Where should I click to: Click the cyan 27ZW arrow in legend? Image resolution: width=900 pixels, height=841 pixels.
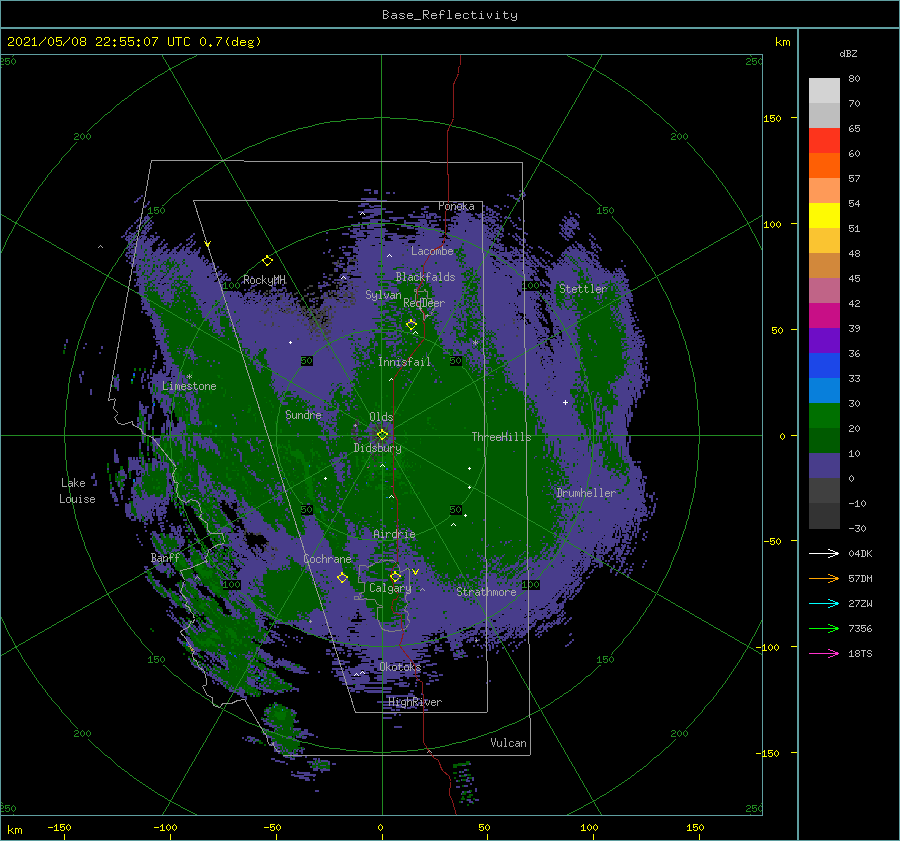[x=824, y=603]
